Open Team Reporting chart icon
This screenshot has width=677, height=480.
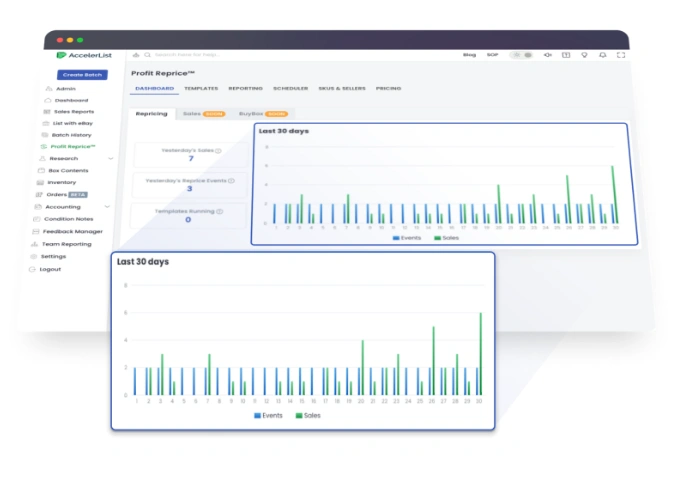[34, 244]
